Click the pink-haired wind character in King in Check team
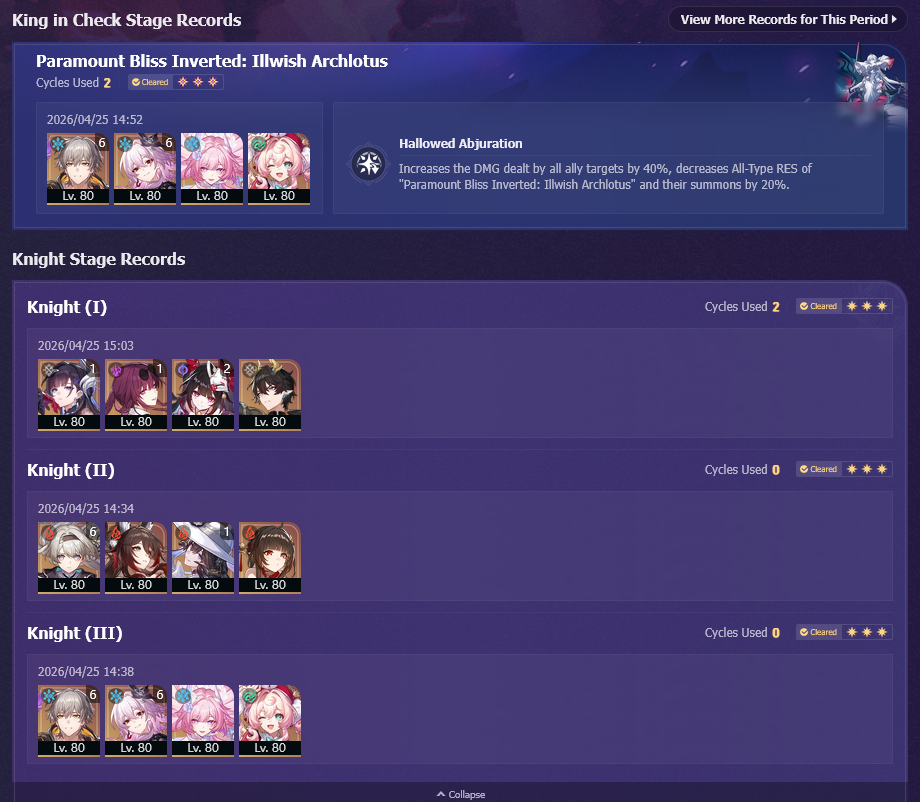Viewport: 920px width, 802px height. tap(279, 169)
